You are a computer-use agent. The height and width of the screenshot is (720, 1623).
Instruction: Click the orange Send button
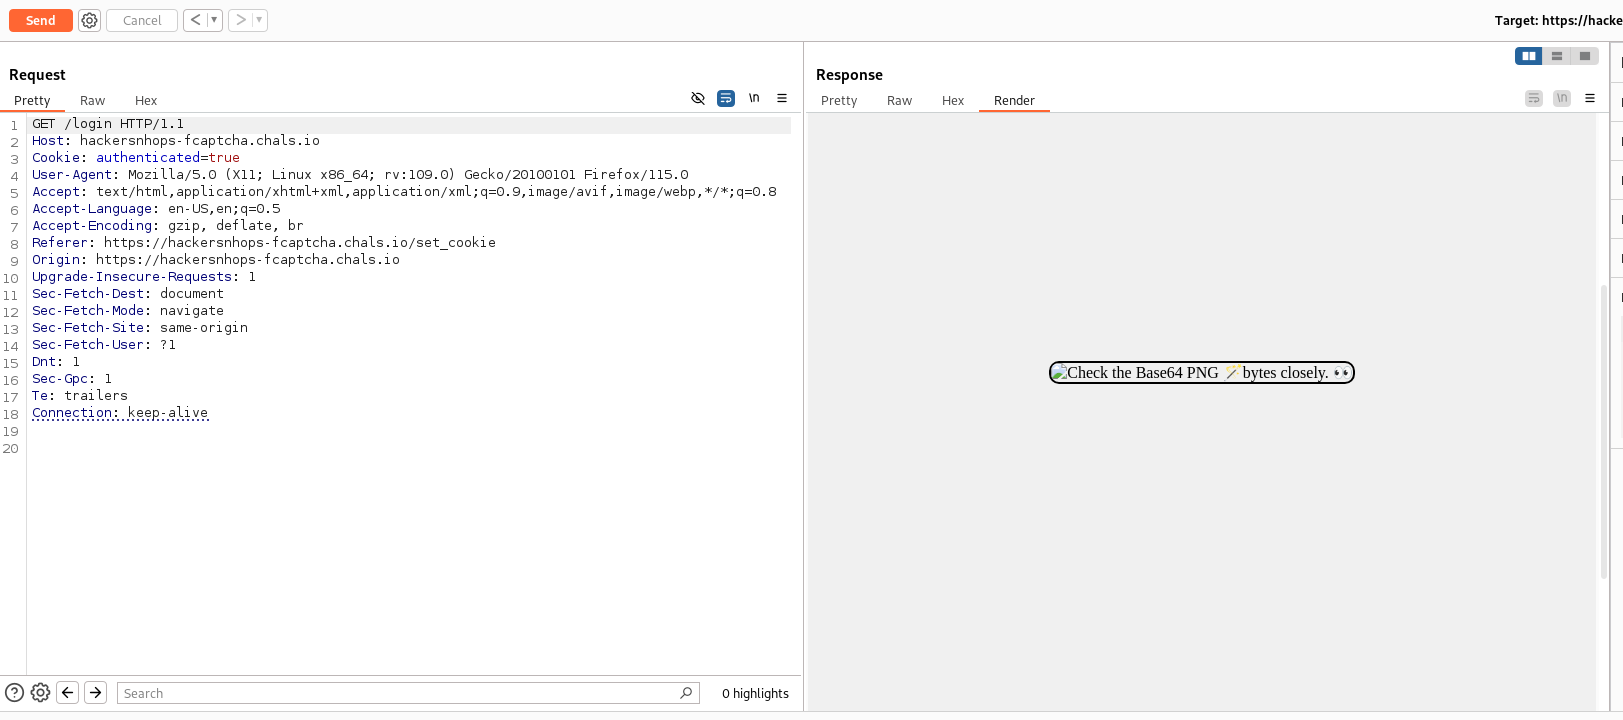pos(40,20)
